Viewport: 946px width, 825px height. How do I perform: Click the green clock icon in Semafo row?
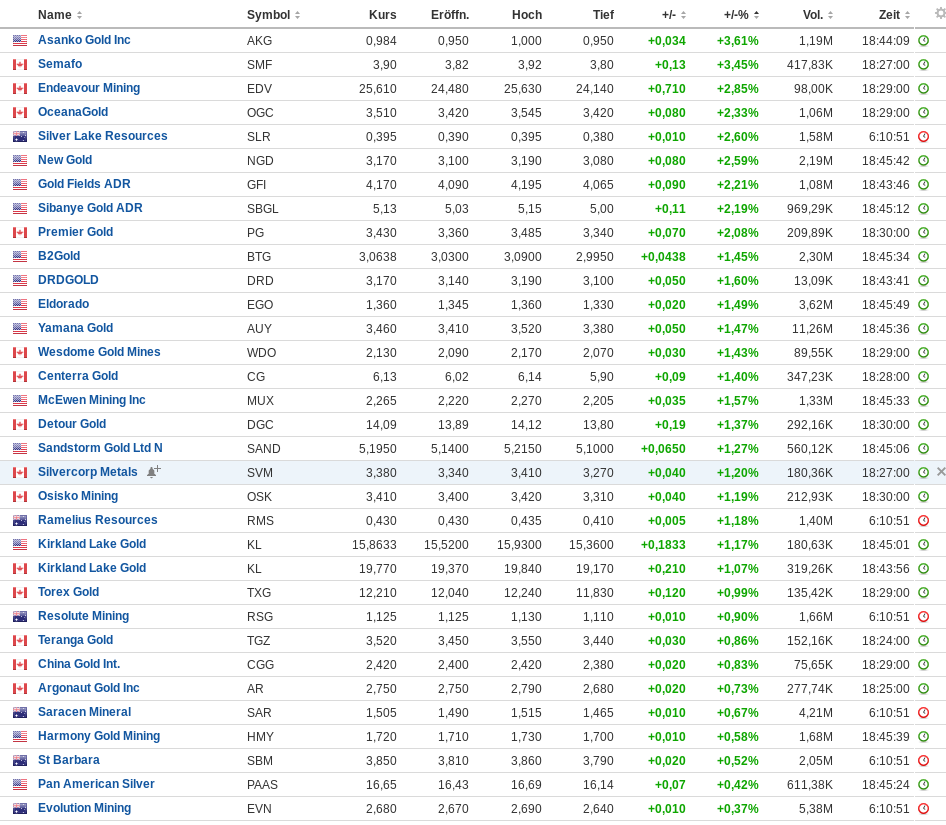(x=923, y=65)
